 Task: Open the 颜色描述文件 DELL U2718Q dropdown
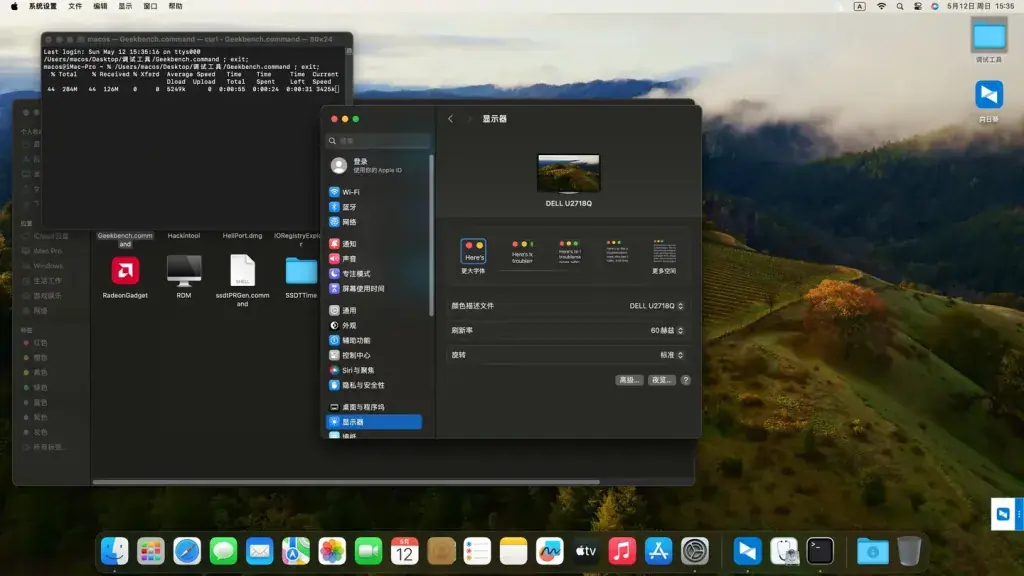[656, 306]
